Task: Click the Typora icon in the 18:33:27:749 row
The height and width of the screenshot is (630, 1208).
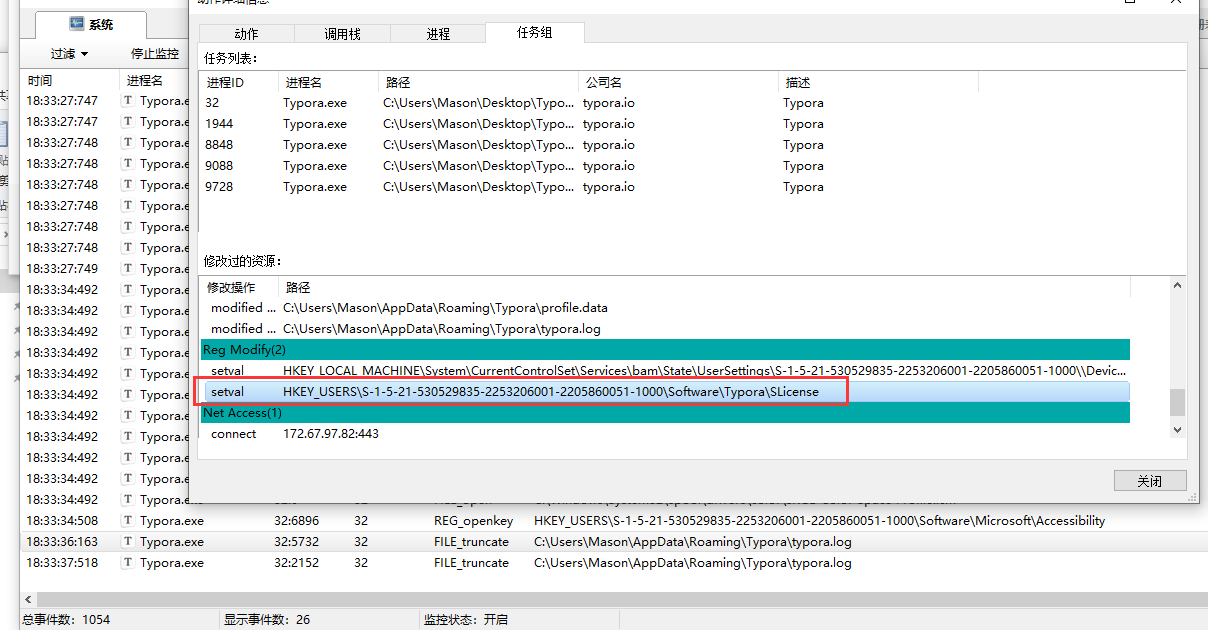Action: (128, 269)
